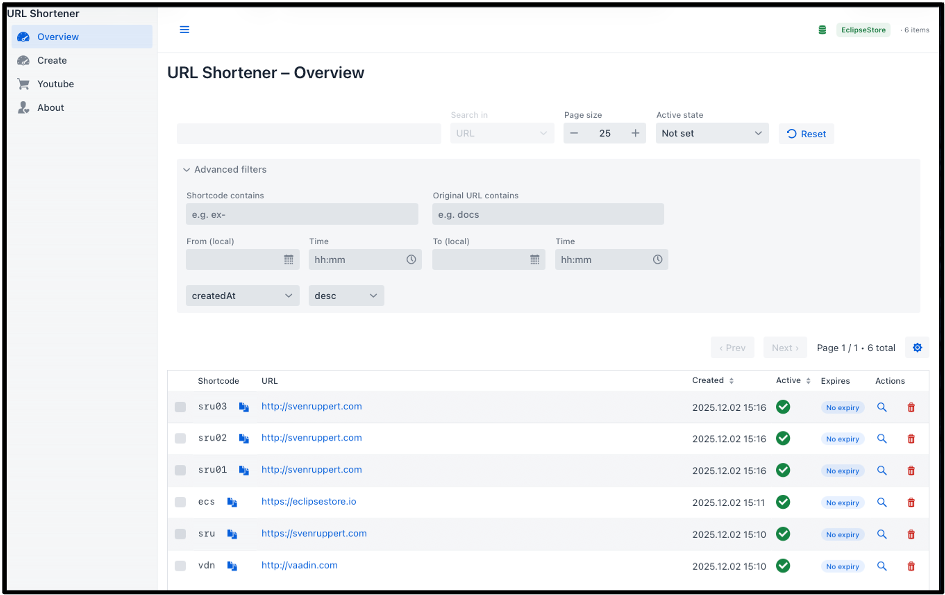Click the Reset filters button
This screenshot has height=595, width=945.
[806, 133]
